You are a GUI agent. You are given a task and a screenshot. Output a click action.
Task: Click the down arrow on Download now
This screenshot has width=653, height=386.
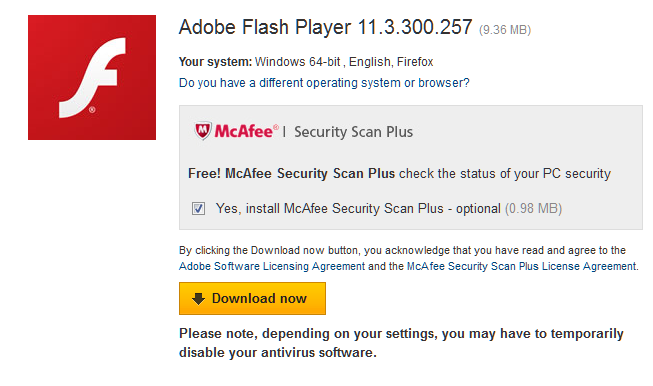199,299
